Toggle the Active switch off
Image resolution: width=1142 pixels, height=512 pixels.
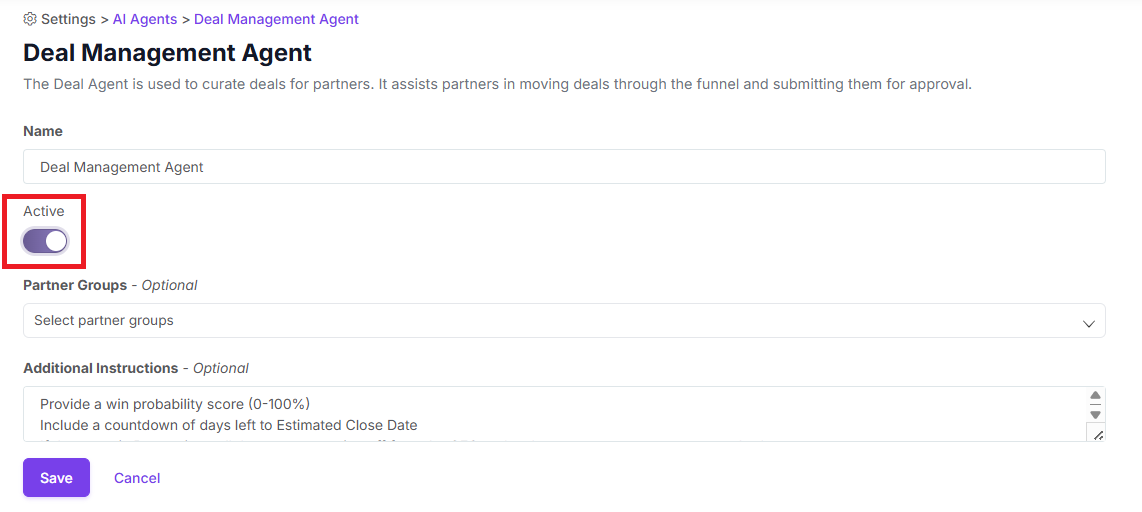(46, 241)
